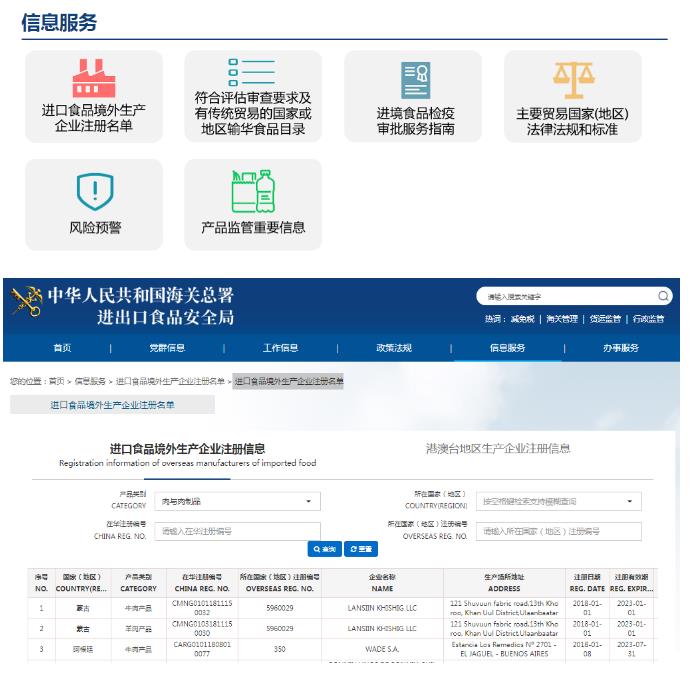Open 主要贸易国家(地区)法律法规和标准 card label
700x683 pixels.
[x=572, y=121]
